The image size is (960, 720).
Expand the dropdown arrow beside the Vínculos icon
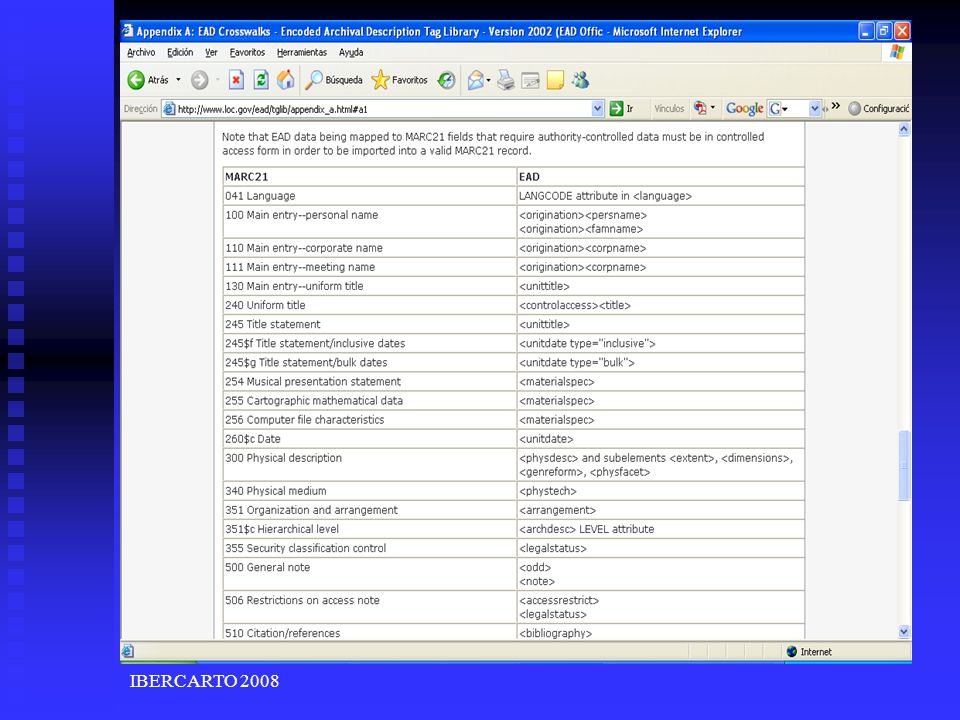coord(713,108)
